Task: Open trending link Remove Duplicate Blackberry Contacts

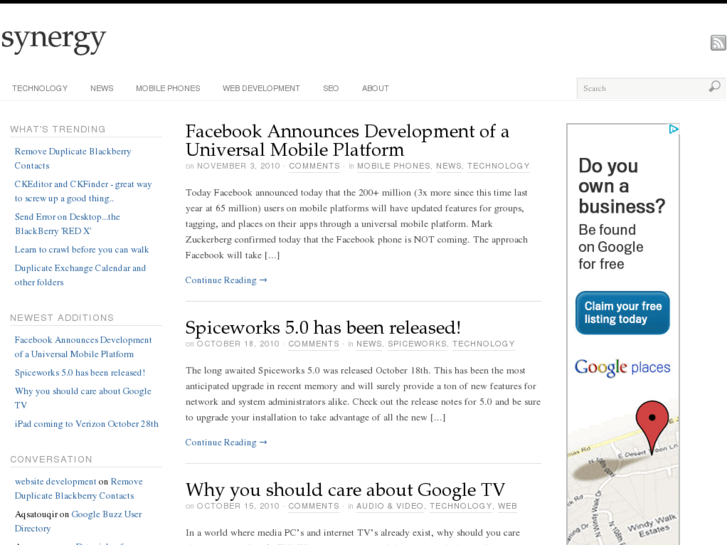Action: pos(73,158)
